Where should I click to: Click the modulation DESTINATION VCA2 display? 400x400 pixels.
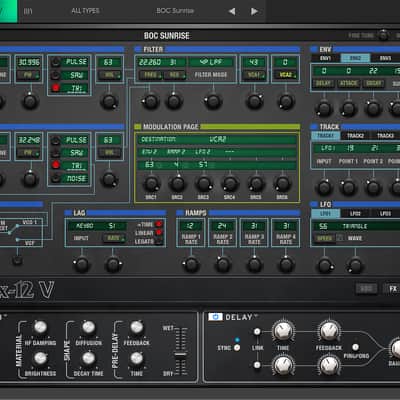(x=217, y=139)
